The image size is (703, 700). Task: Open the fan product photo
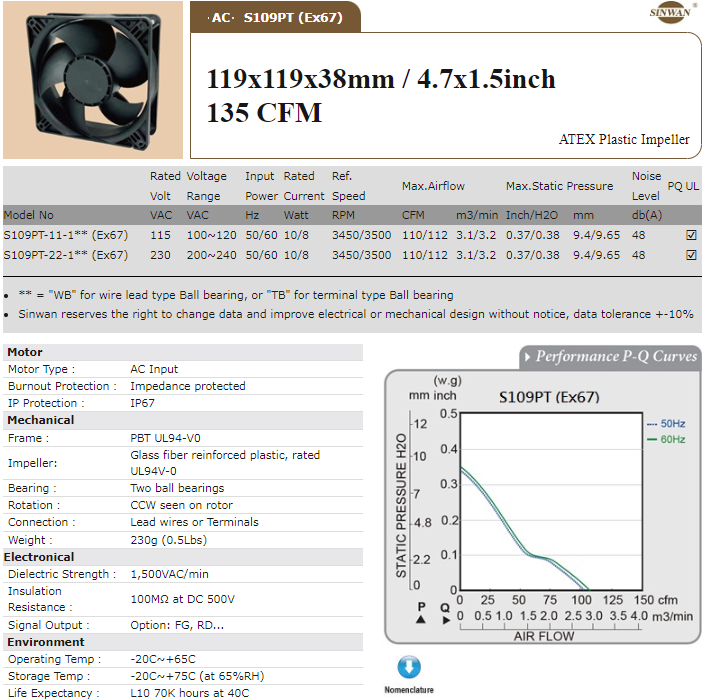(92, 80)
